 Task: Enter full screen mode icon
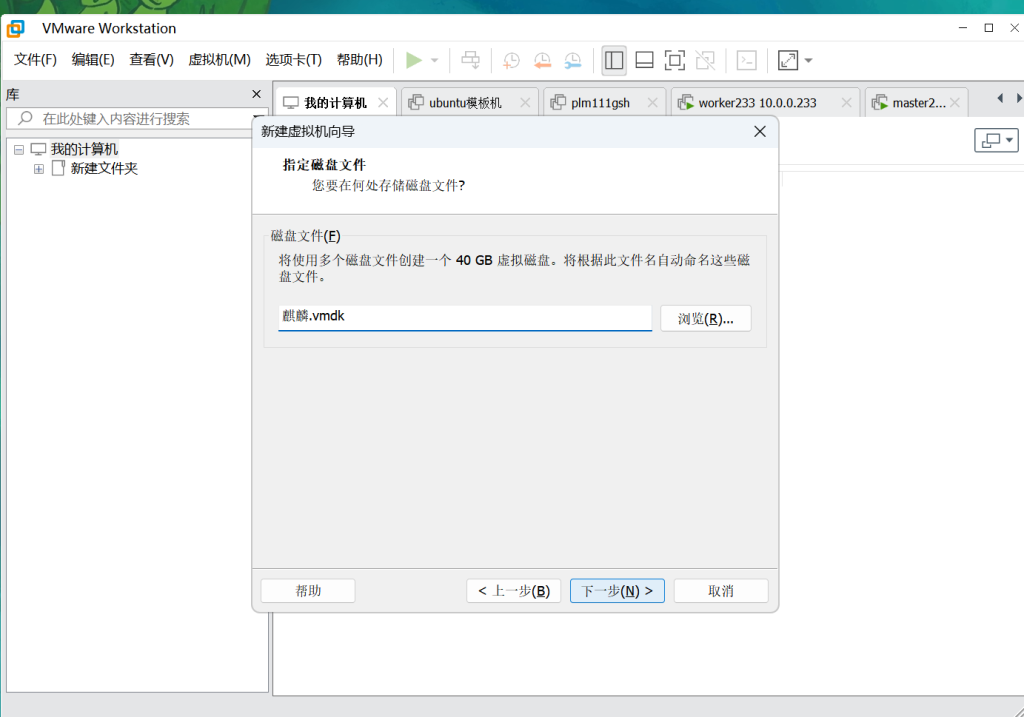[675, 60]
